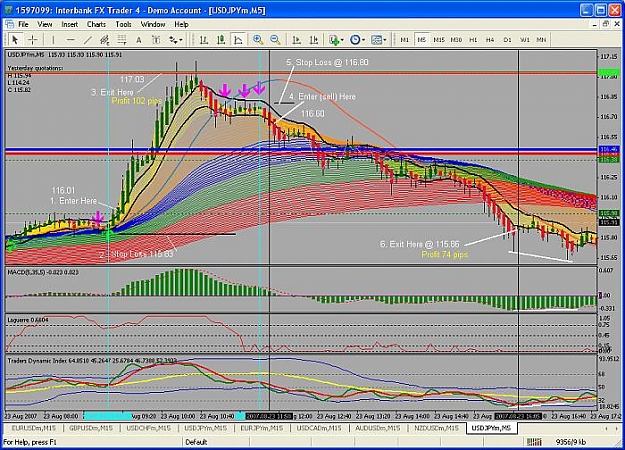
Task: Click the '6. Exit Here @ 115.86' label
Action: pyautogui.click(x=420, y=244)
